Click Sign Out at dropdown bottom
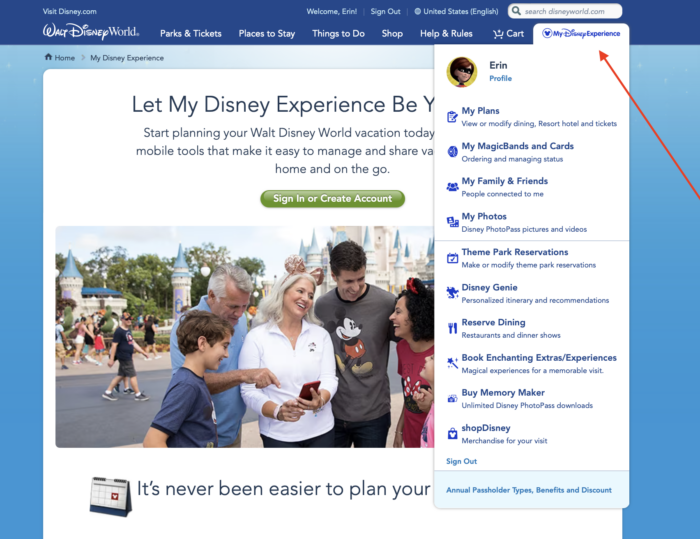The height and width of the screenshot is (539, 700). (462, 461)
